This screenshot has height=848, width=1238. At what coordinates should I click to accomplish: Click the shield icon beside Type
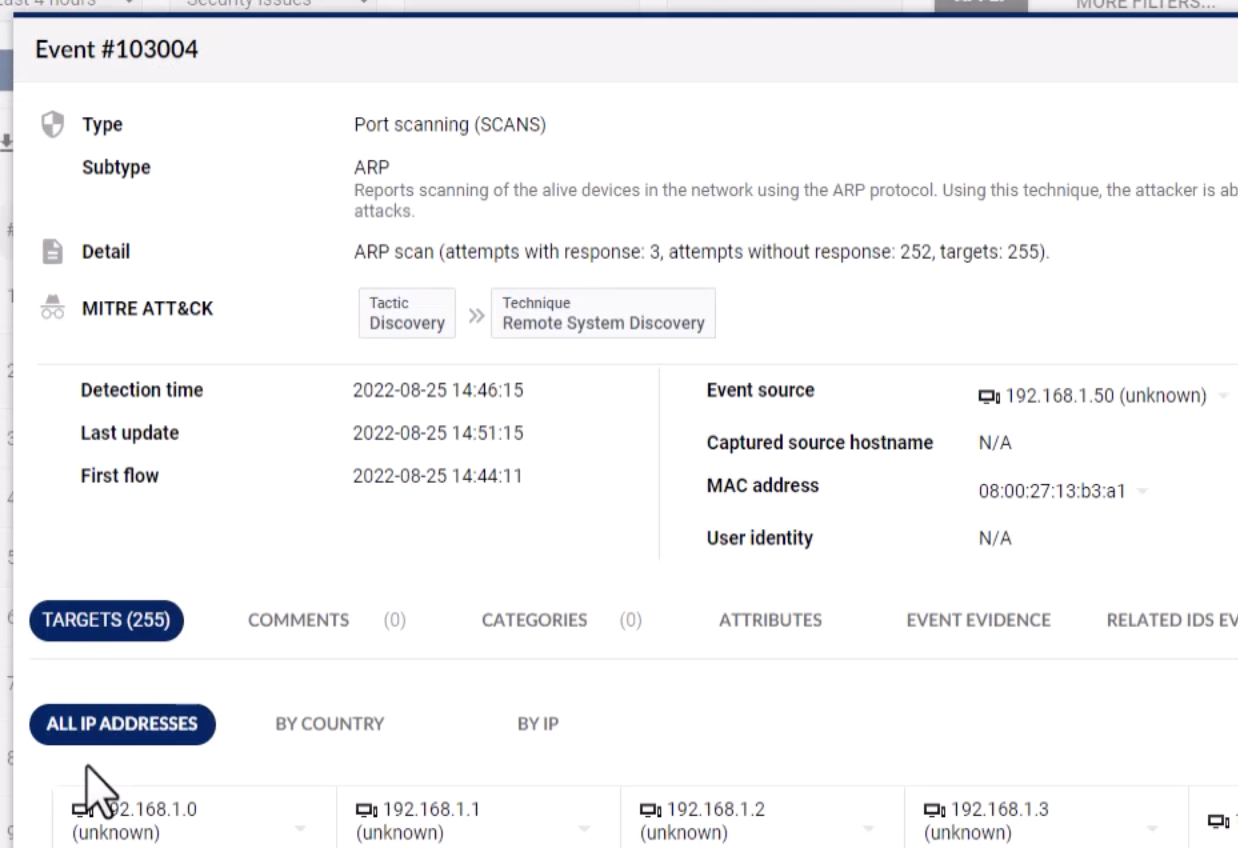click(x=52, y=125)
